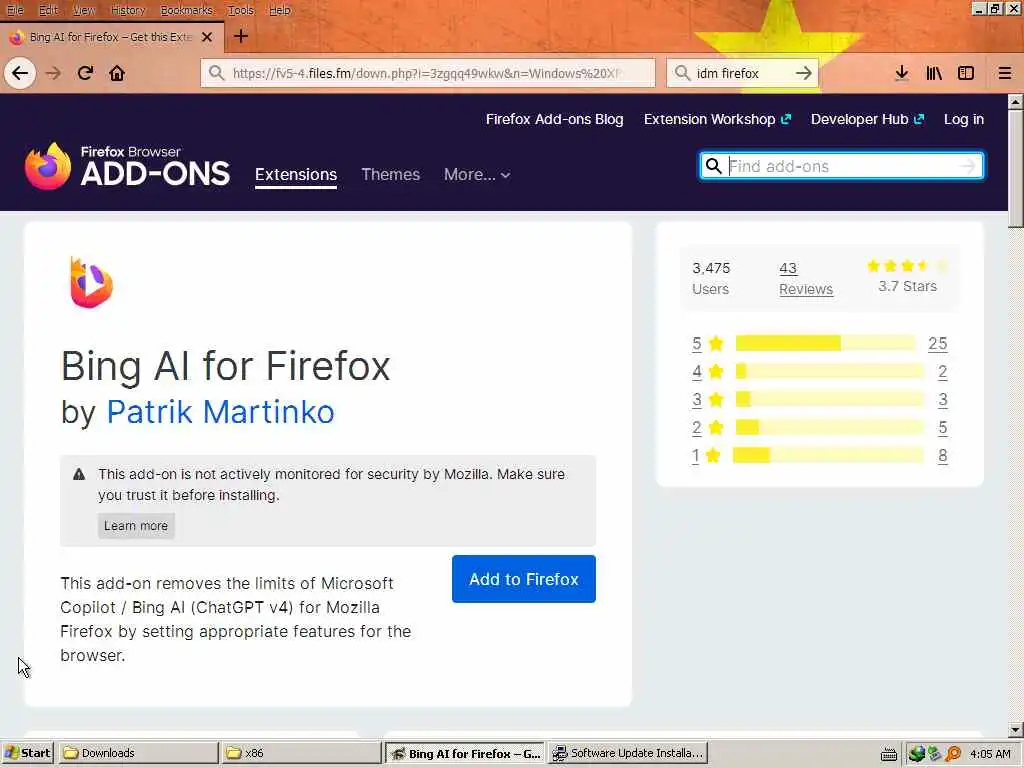Image resolution: width=1024 pixels, height=768 pixels.
Task: Open the Developer Hub link
Action: (x=867, y=120)
